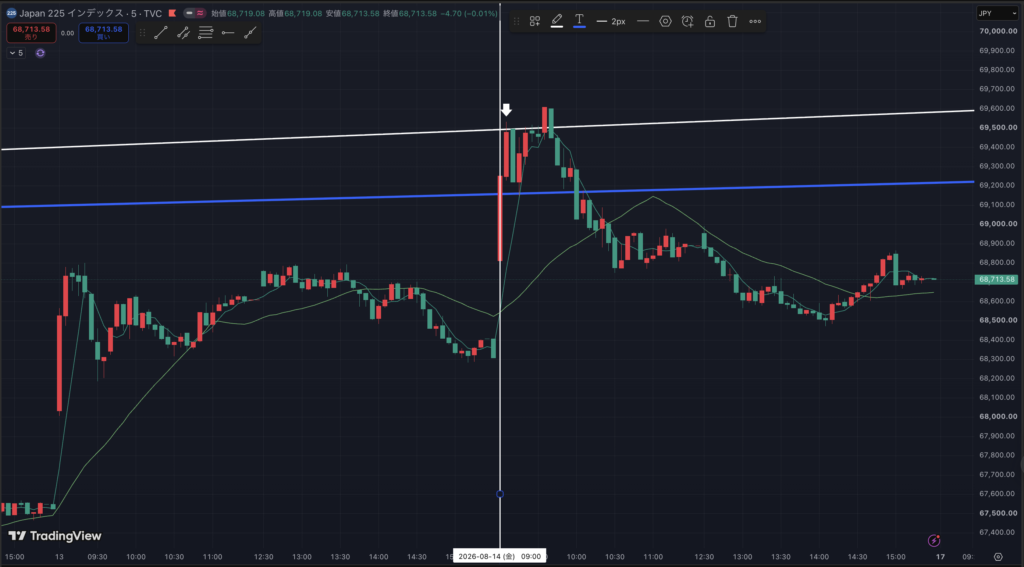
Task: Toggle the red flag on Japan 225 symbol
Action: pyautogui.click(x=172, y=13)
